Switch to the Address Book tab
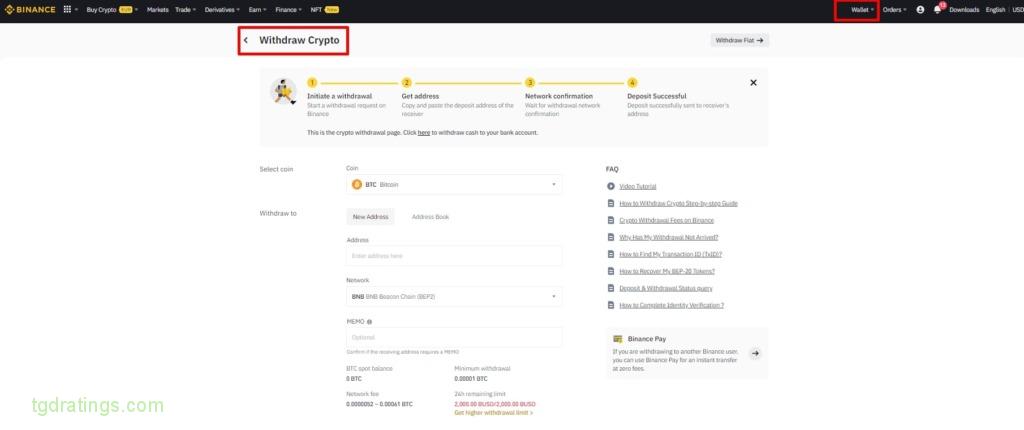The height and width of the screenshot is (430, 1024). point(430,216)
